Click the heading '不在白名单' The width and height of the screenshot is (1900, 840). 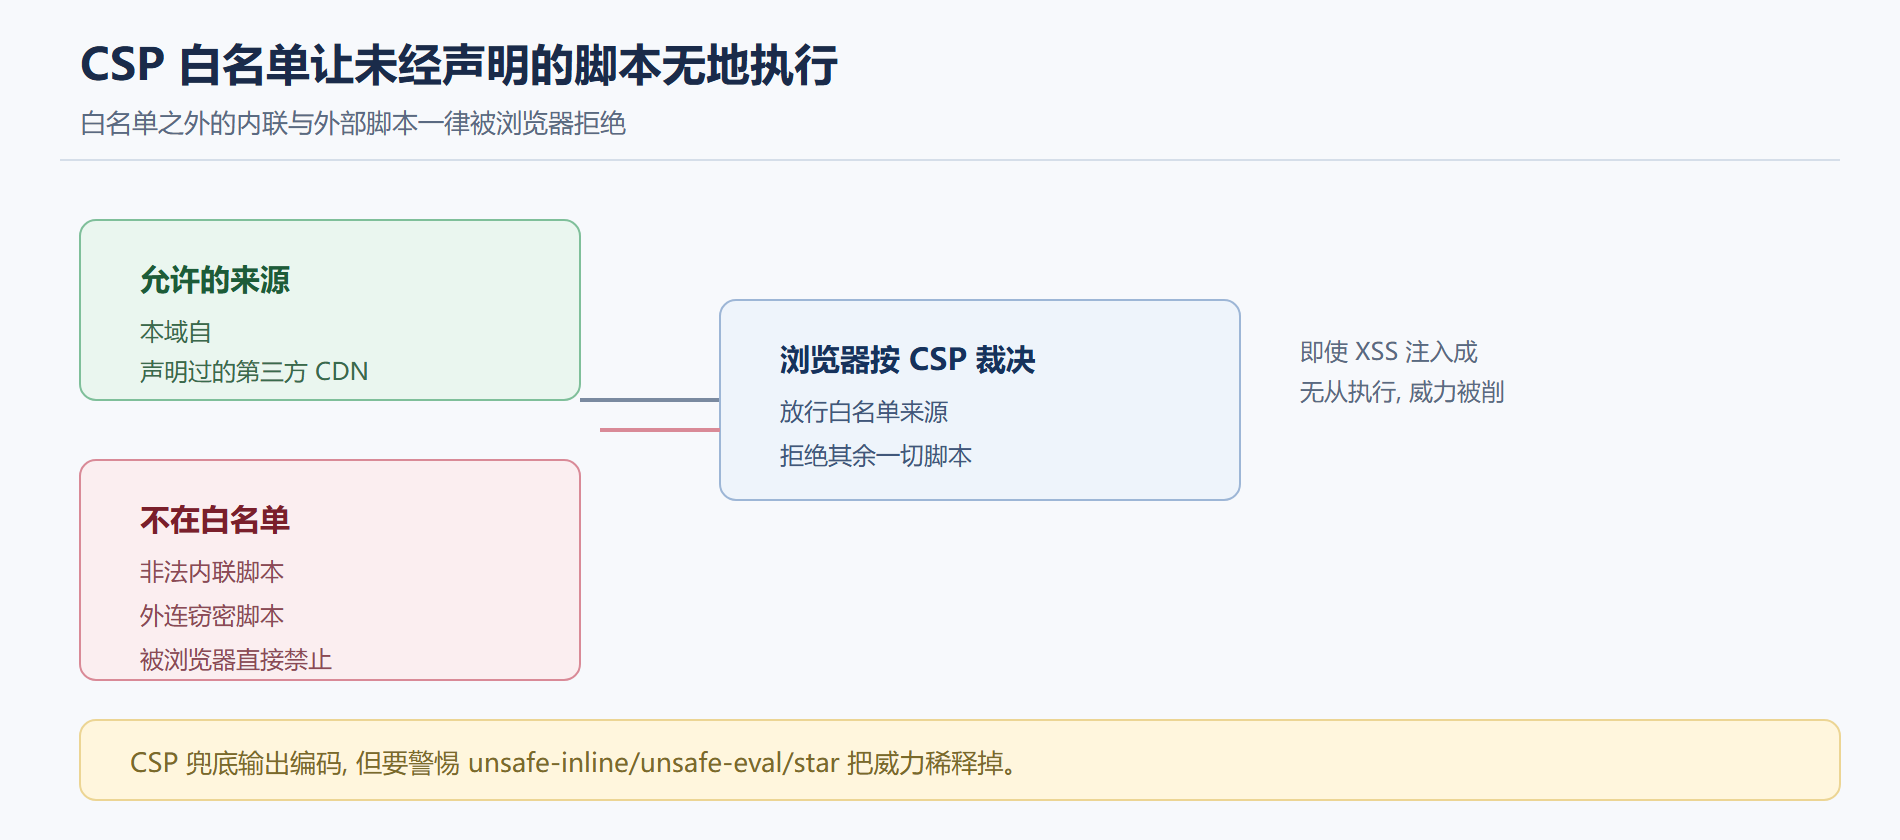[x=215, y=520]
